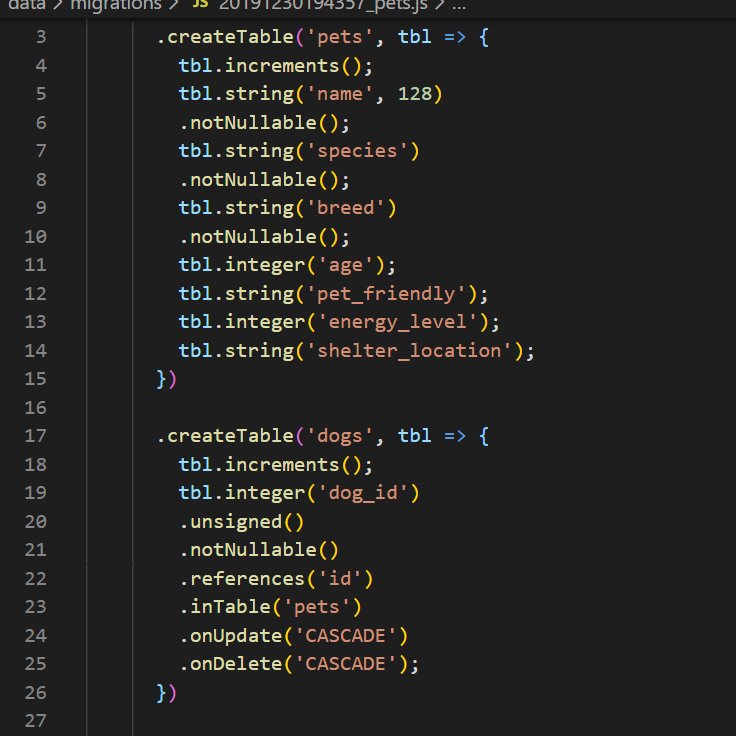Viewport: 736px width, 736px height.
Task: Click line number 3 in the gutter
Action: 41,37
